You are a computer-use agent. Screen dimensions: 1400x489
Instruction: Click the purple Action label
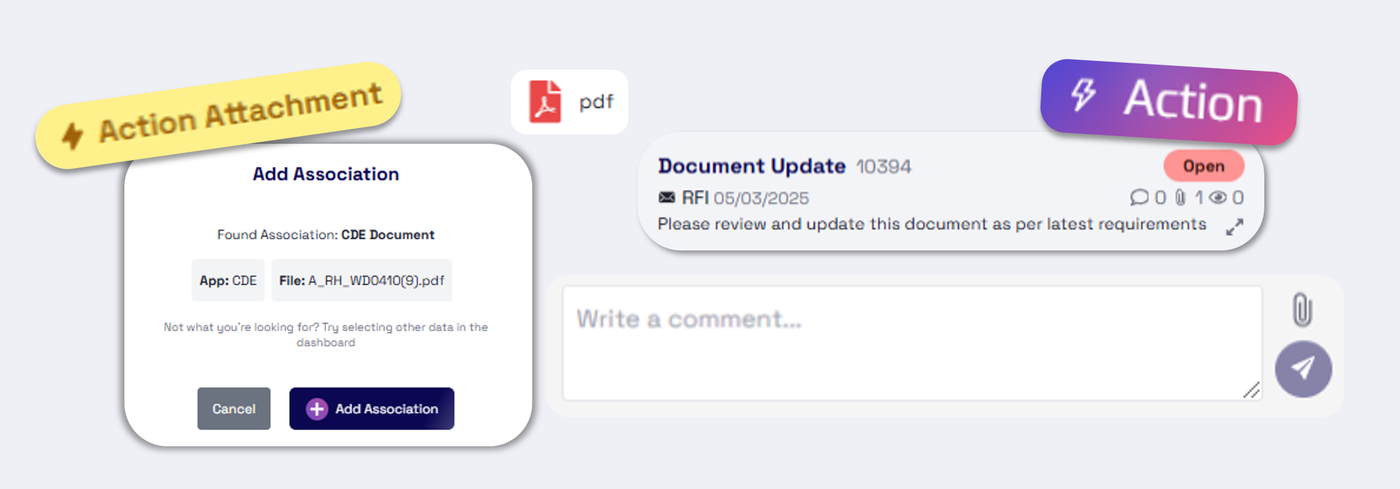pyautogui.click(x=1169, y=102)
